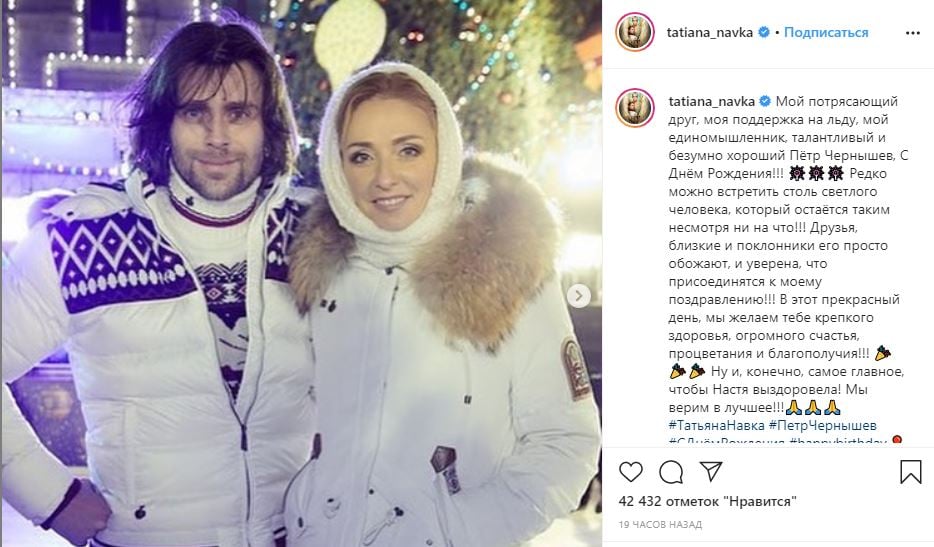Viewport: 934px width, 547px height.
Task: Open the tatiana_navka username in the header
Action: pyautogui.click(x=709, y=32)
